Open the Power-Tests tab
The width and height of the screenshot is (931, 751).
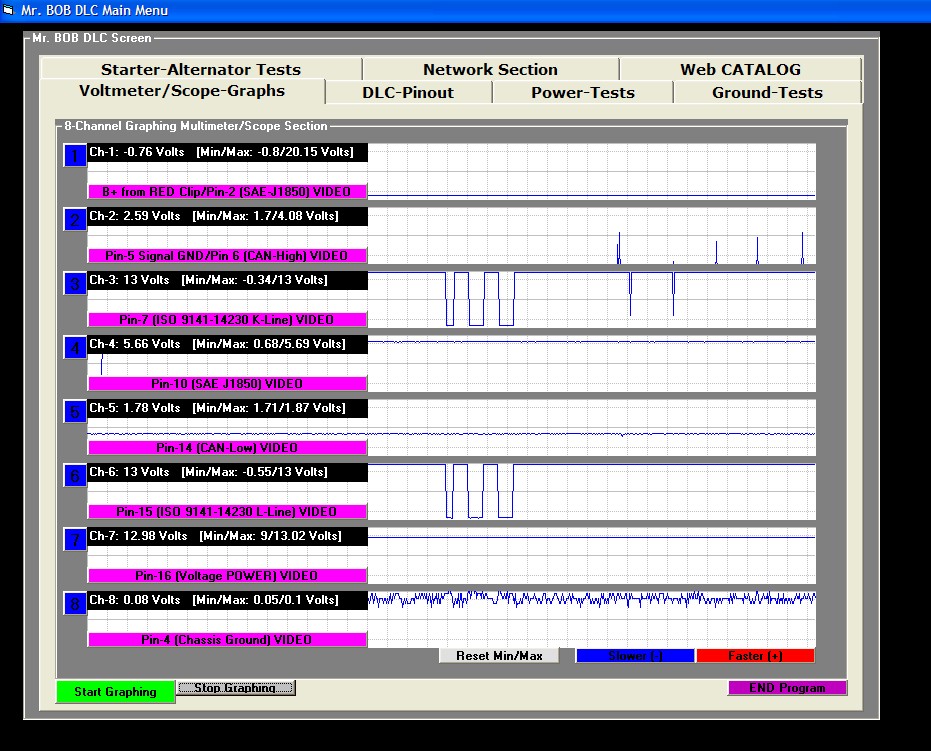click(x=582, y=93)
